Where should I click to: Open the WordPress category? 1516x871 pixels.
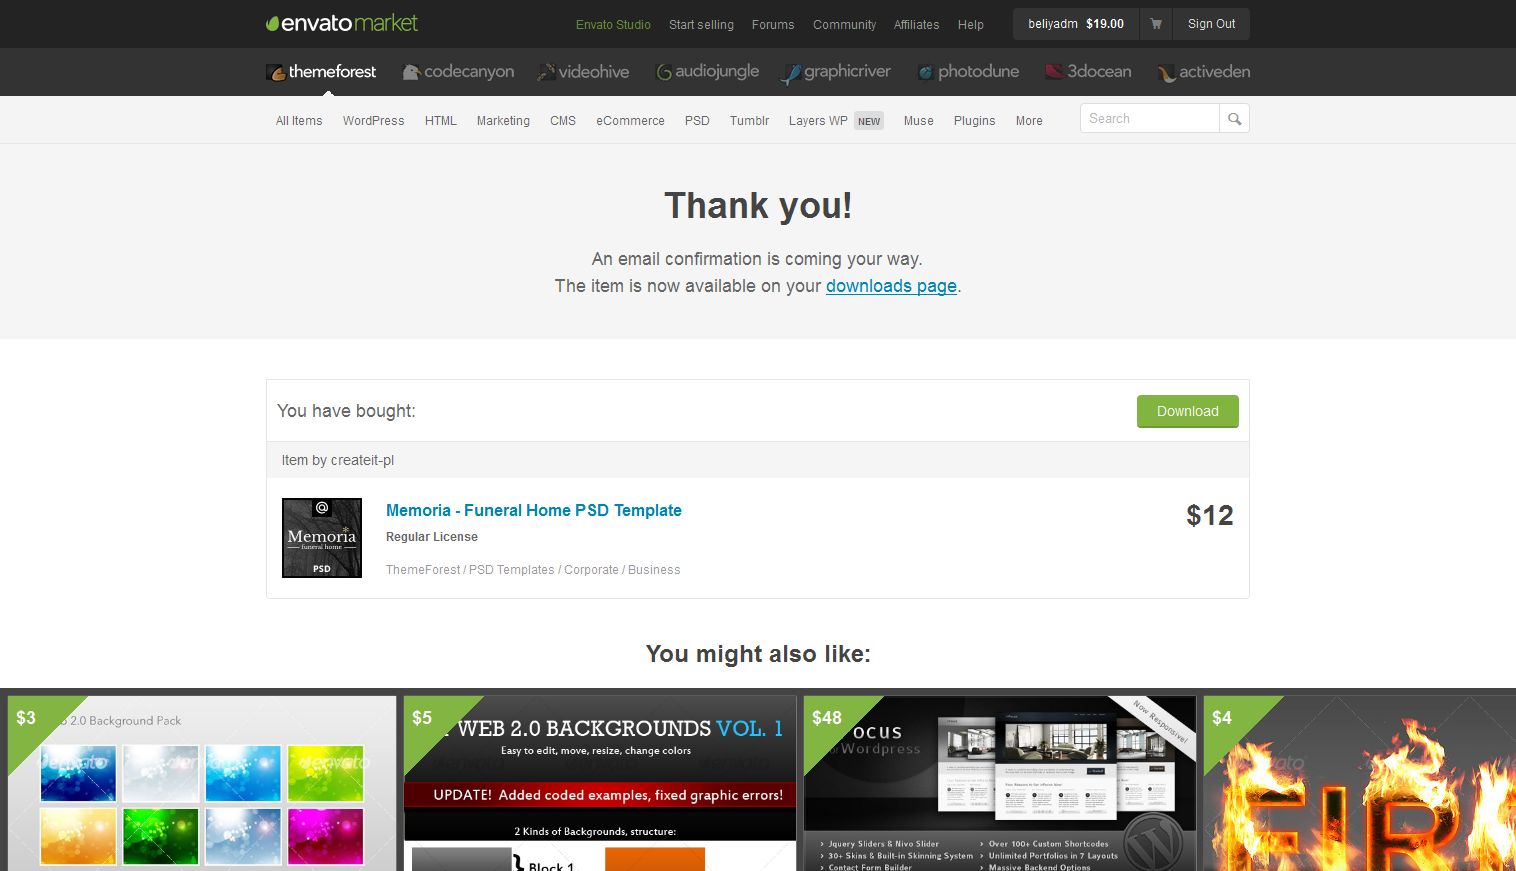tap(374, 121)
